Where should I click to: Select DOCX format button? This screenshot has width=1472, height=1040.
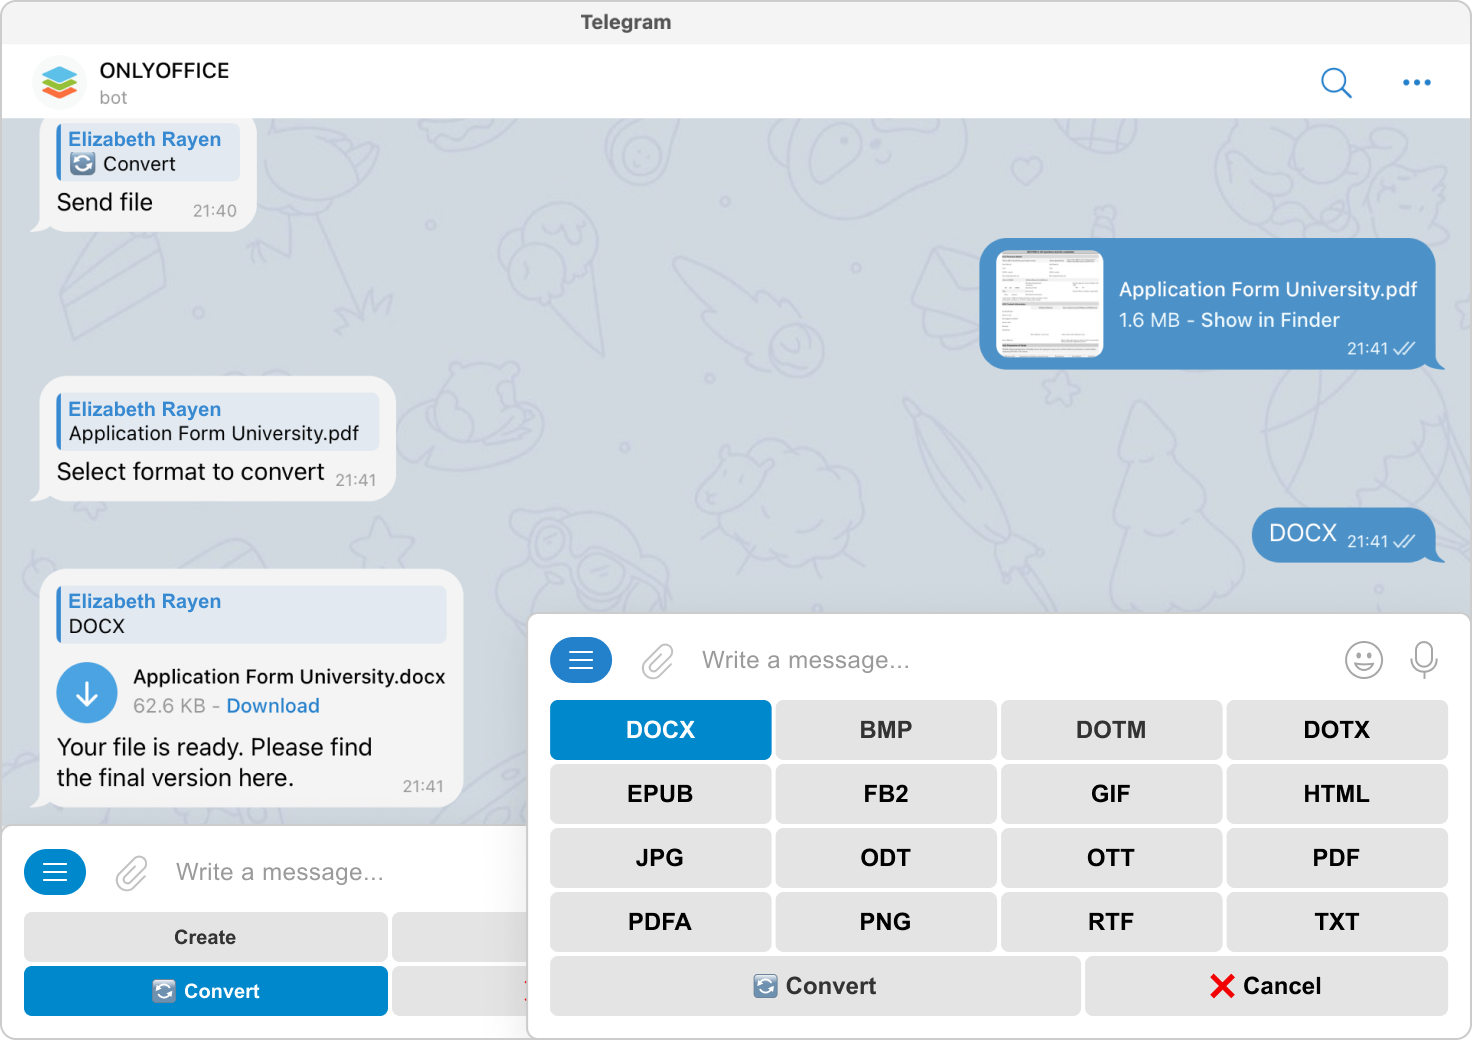click(x=660, y=730)
